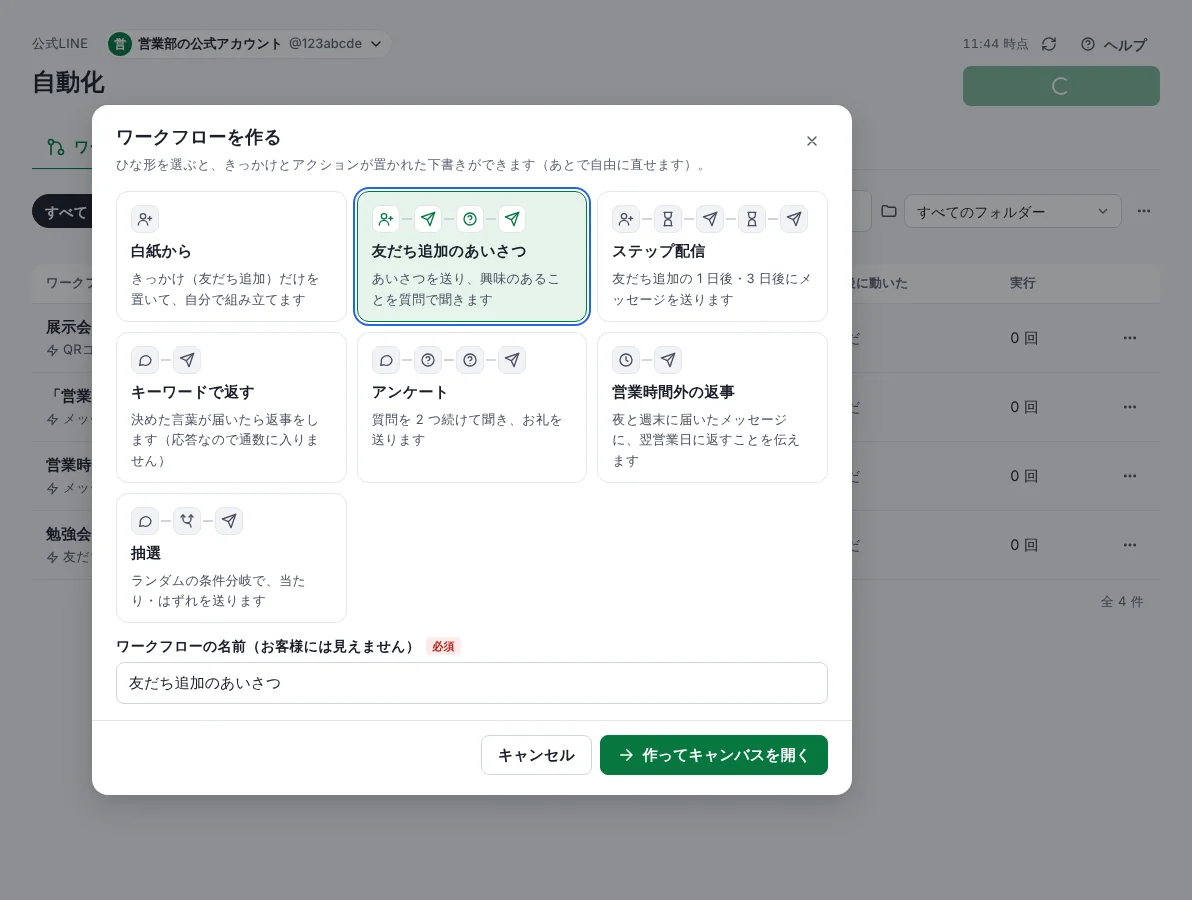Click the 全 4 件 count text

(1121, 601)
